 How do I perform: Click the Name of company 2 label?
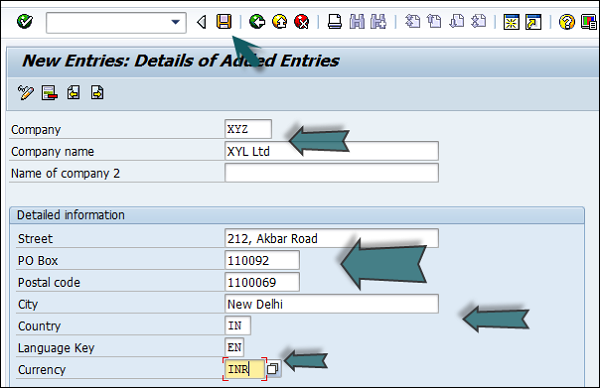65,173
